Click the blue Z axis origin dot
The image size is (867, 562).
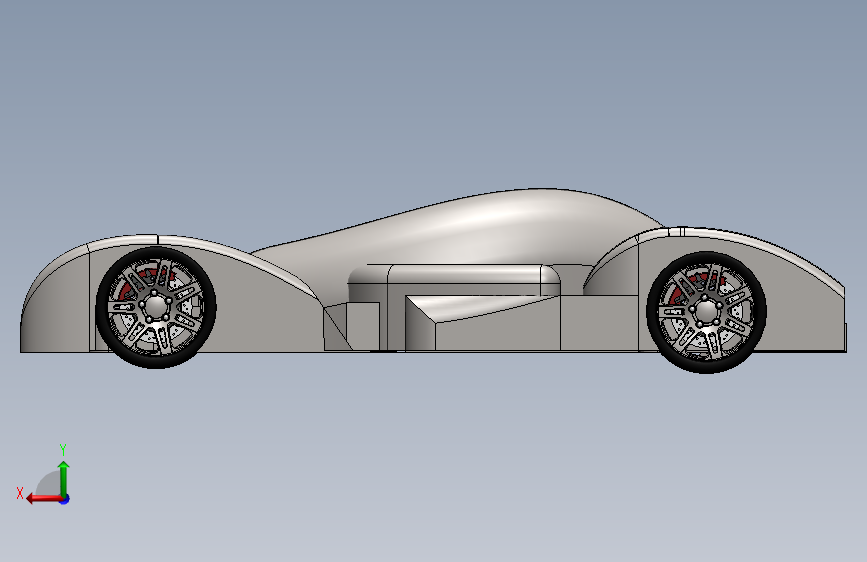tap(65, 499)
